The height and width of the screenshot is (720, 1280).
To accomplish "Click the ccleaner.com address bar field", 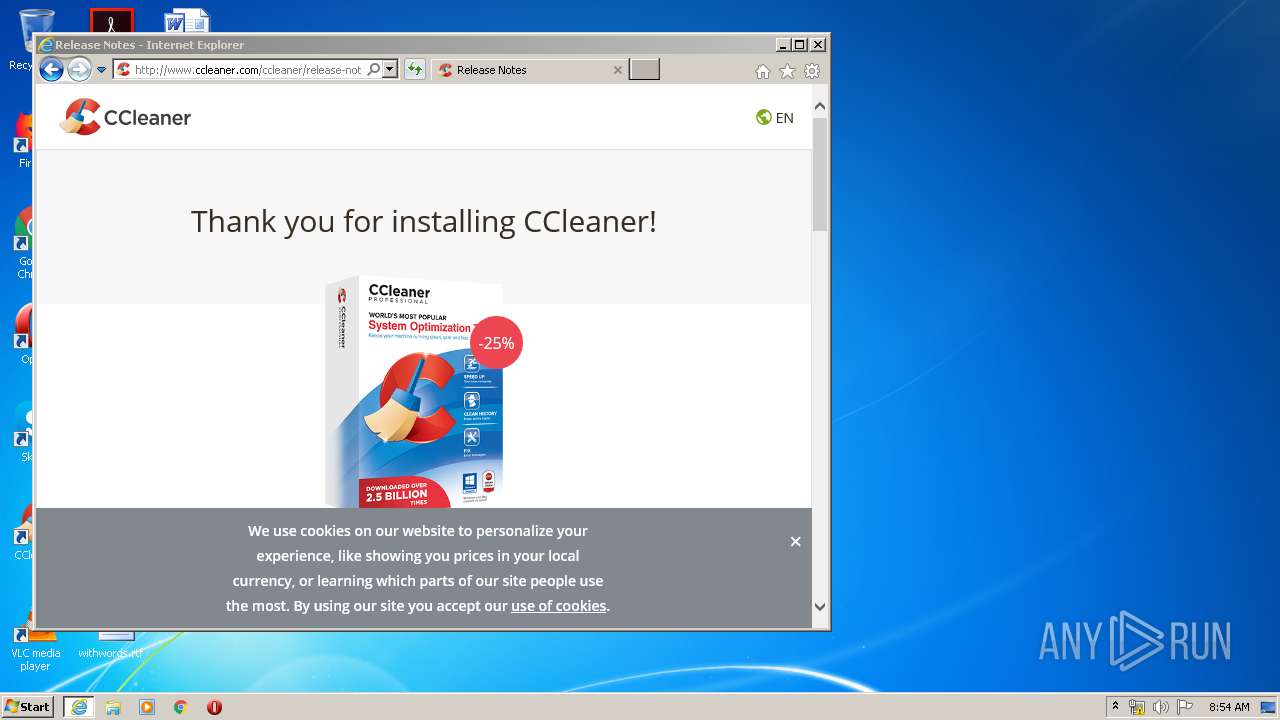I will coord(247,70).
